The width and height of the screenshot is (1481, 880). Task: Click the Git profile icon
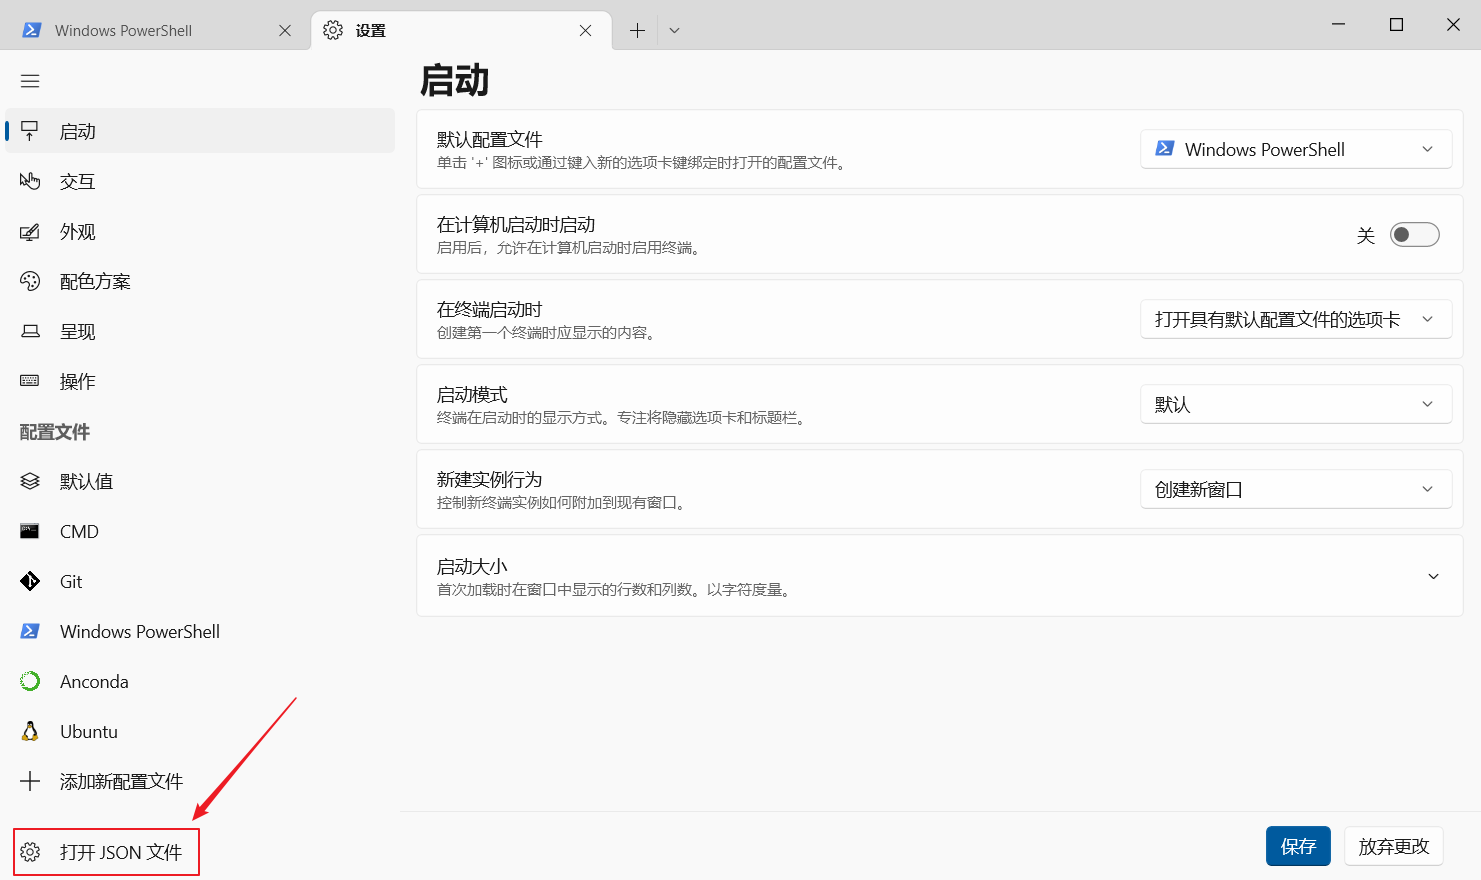pos(30,581)
